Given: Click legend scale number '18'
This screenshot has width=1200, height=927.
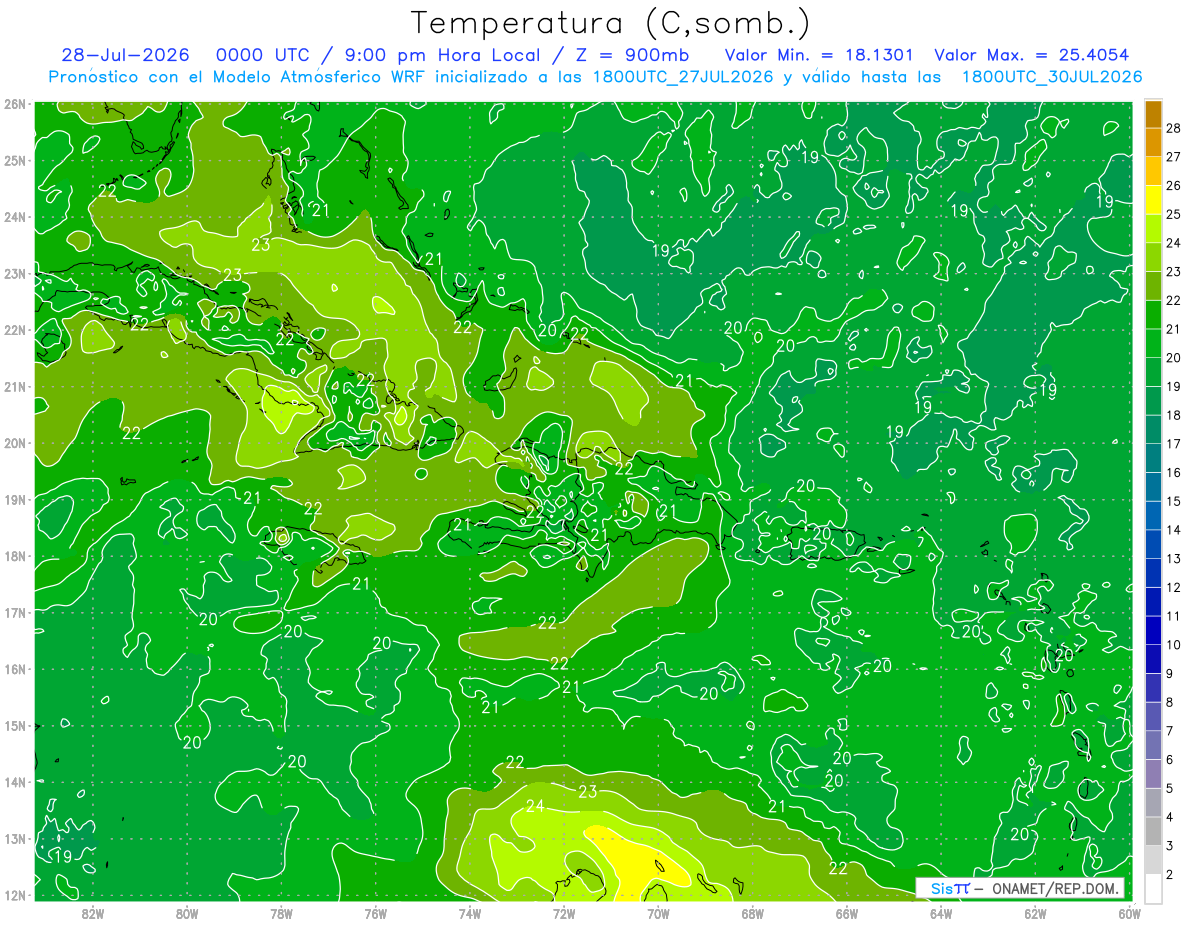Looking at the screenshot, I should click(1173, 415).
